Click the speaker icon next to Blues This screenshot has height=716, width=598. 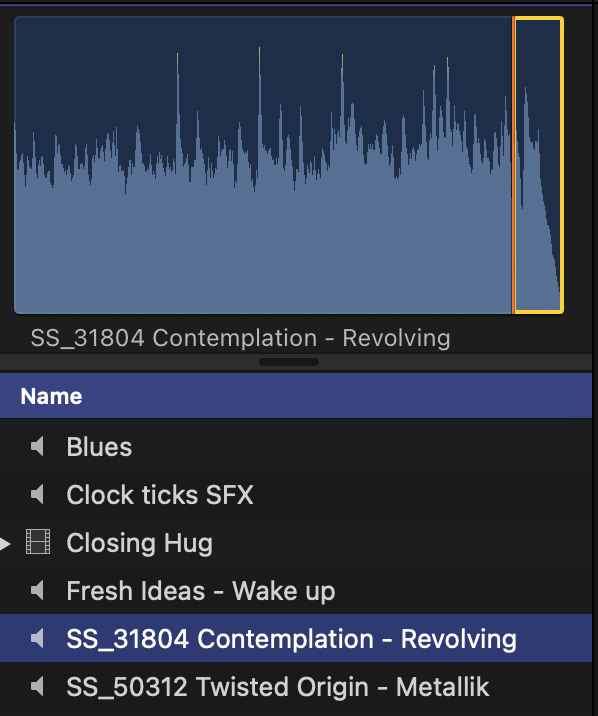[x=37, y=446]
